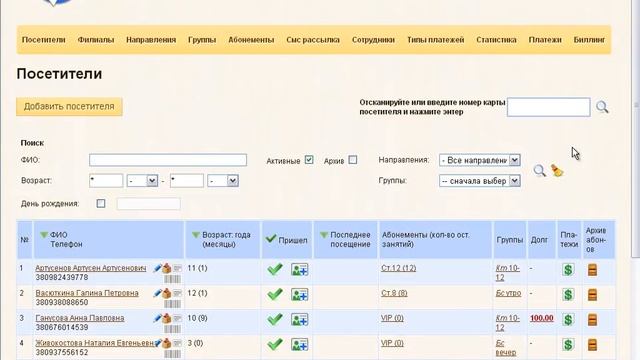Click the magnifier icon beside the card number field
This screenshot has height=360, width=640.
coord(602,107)
